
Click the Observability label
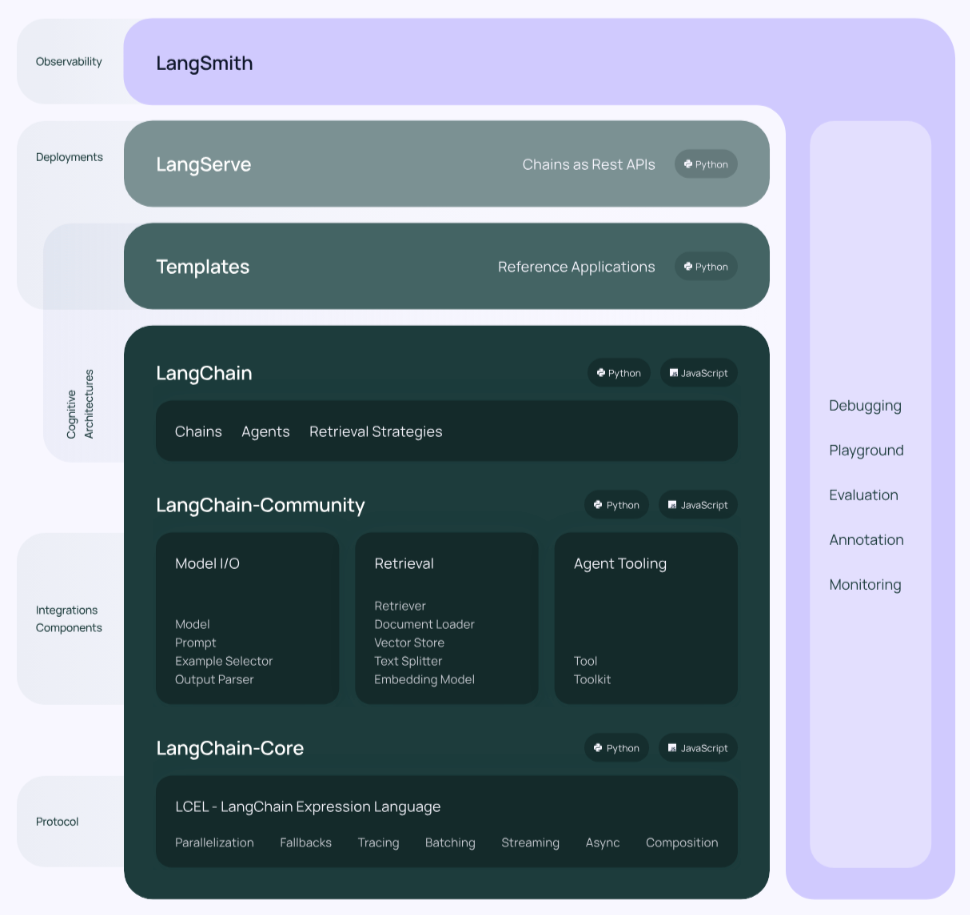[69, 62]
